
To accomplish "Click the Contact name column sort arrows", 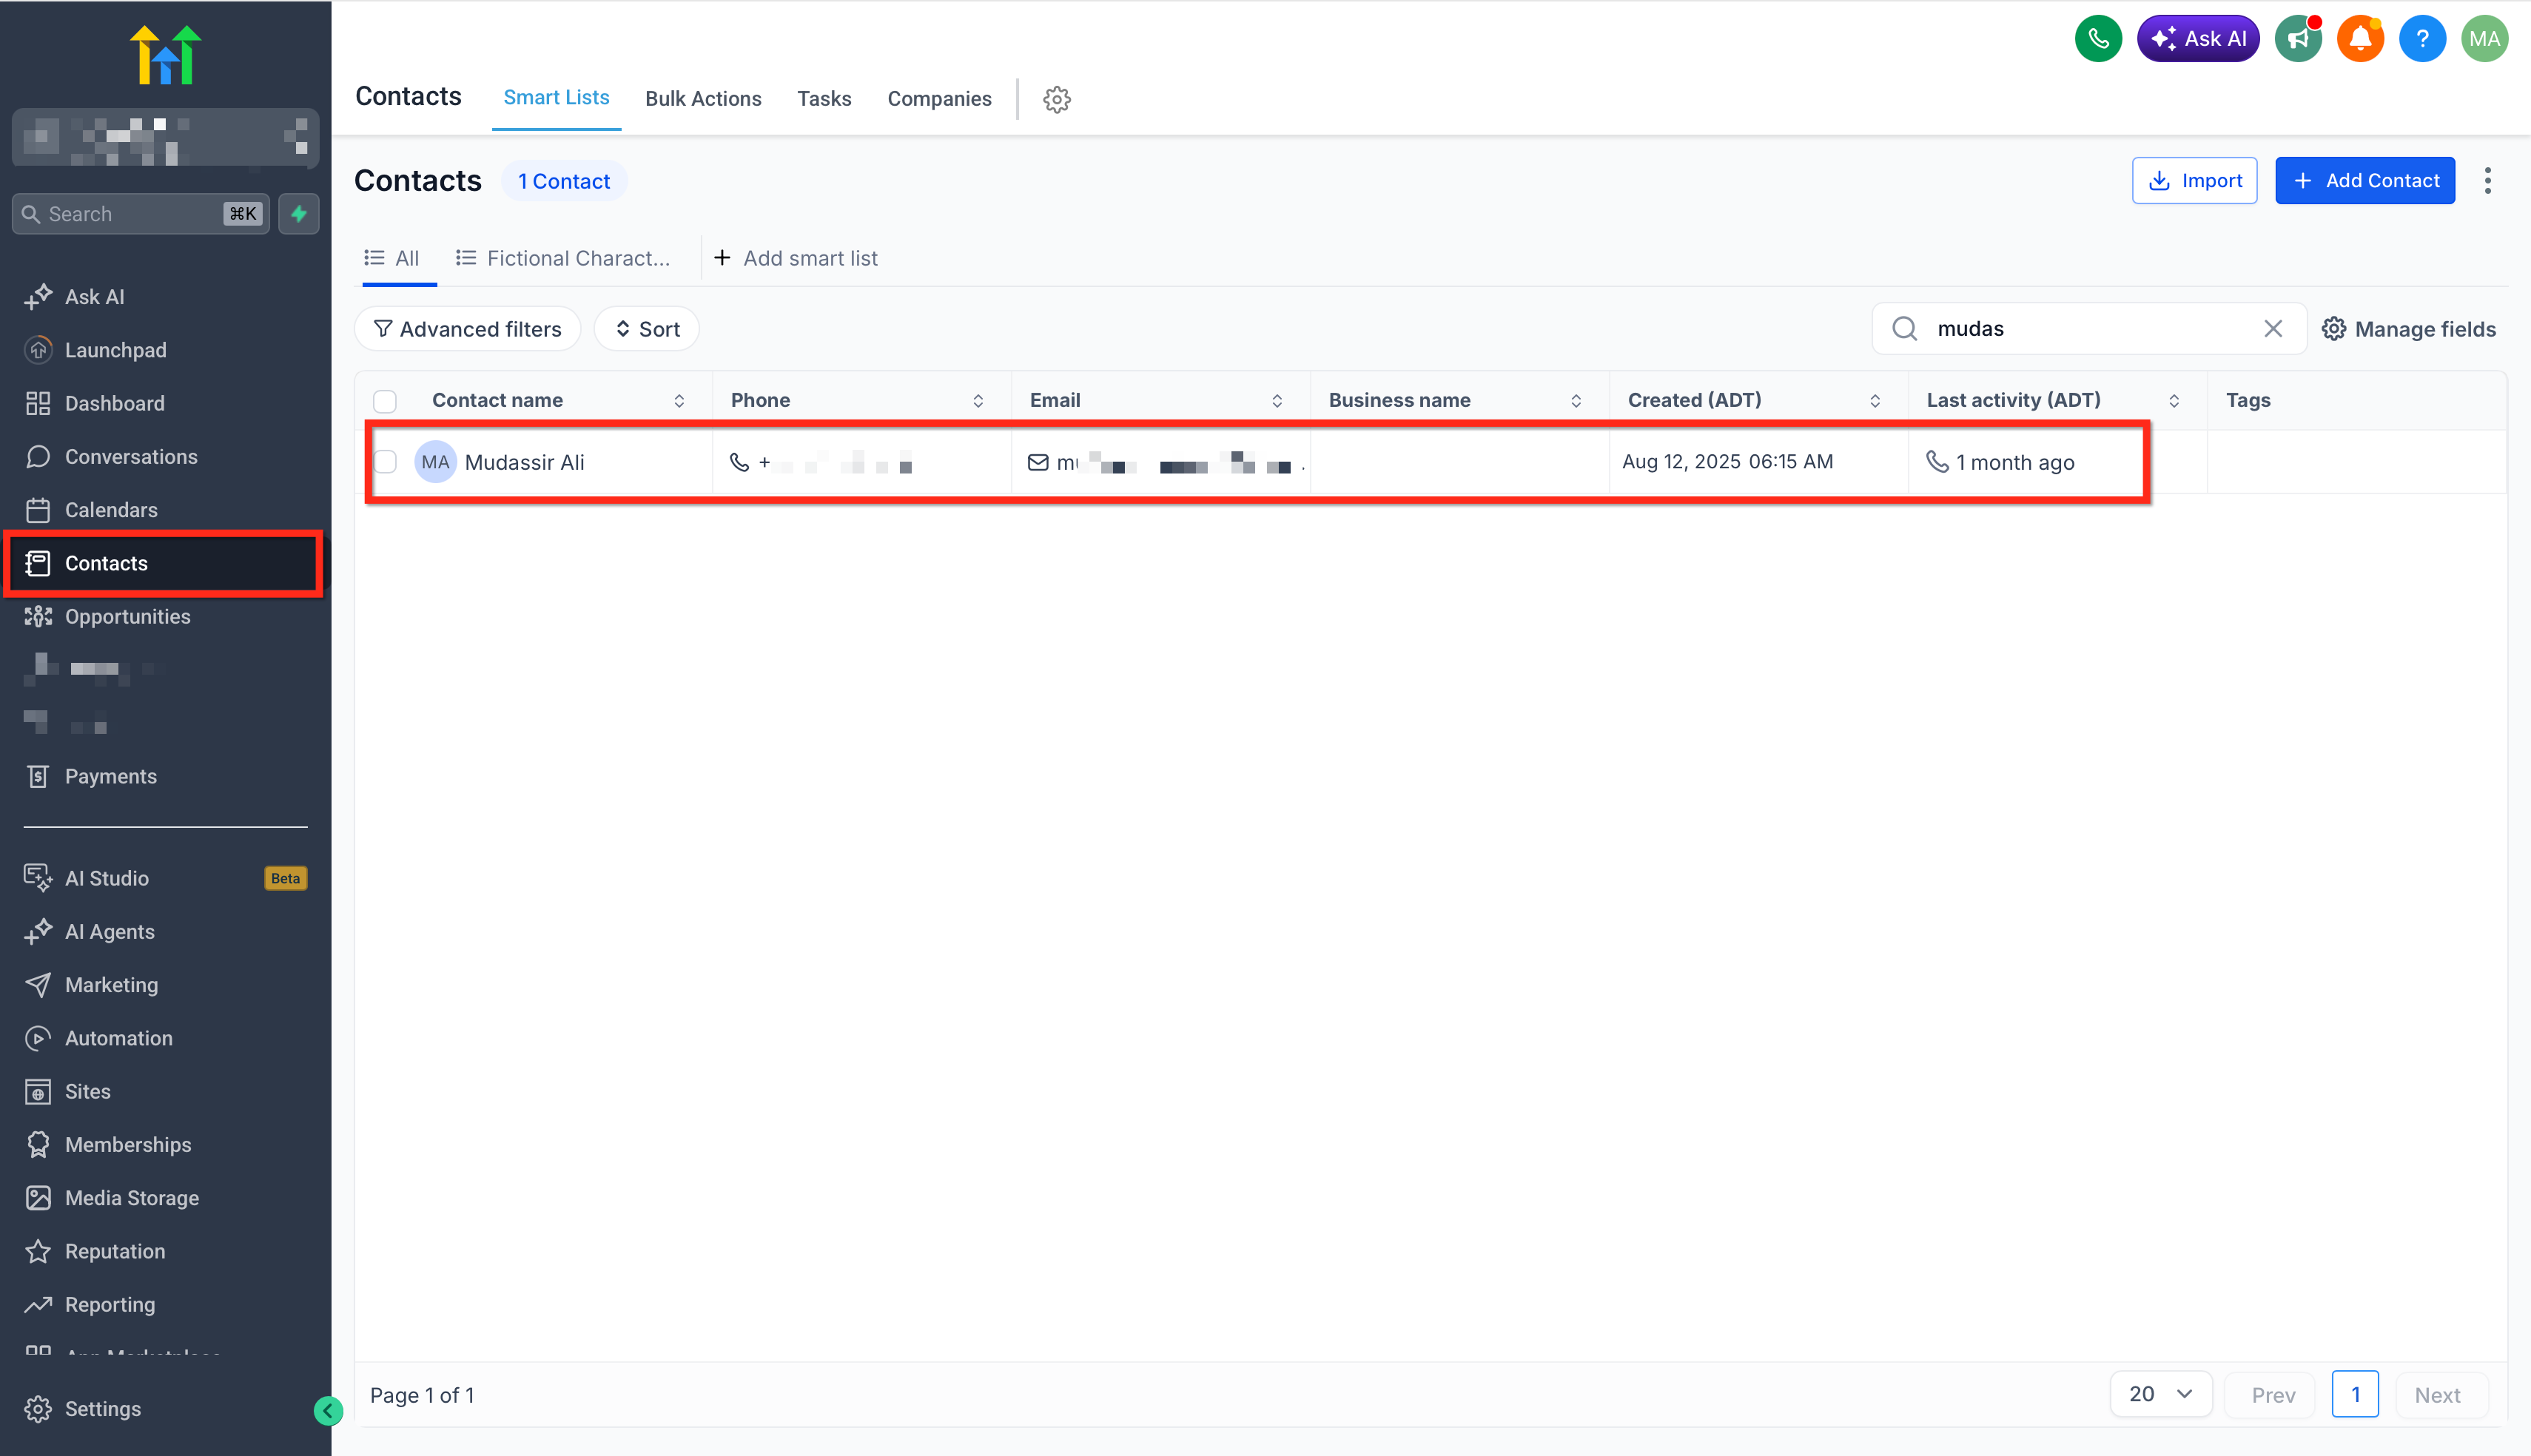I will [679, 401].
